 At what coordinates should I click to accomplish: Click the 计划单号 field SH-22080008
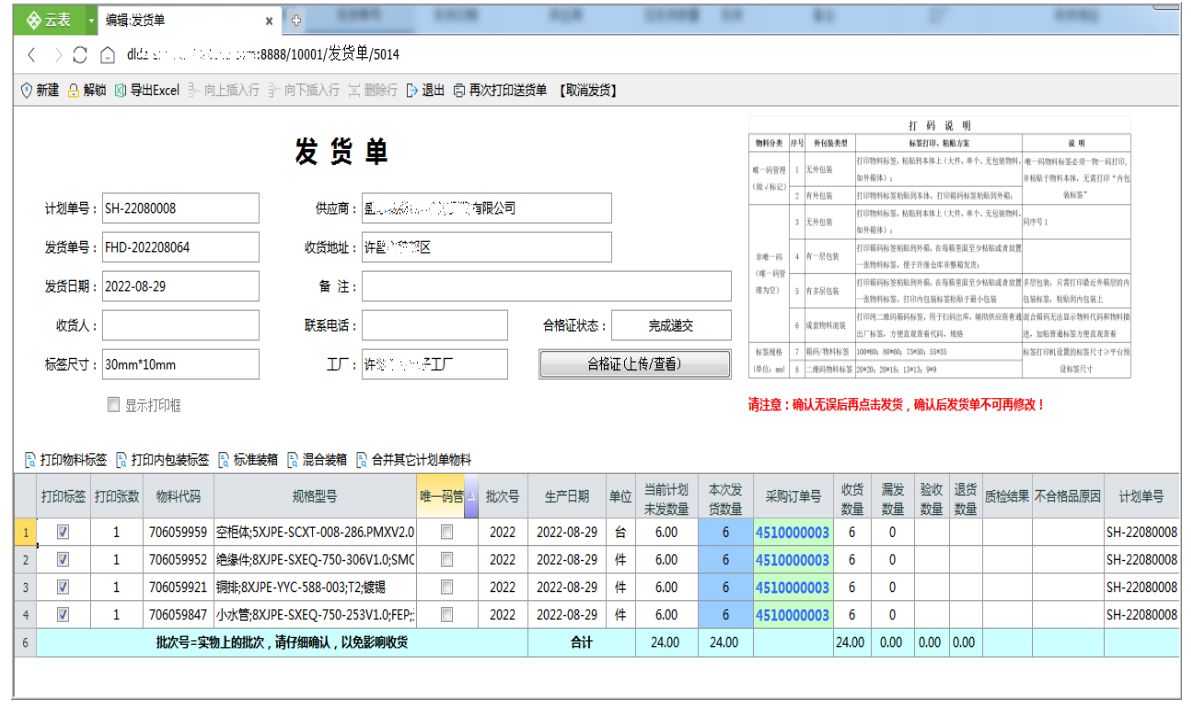181,208
